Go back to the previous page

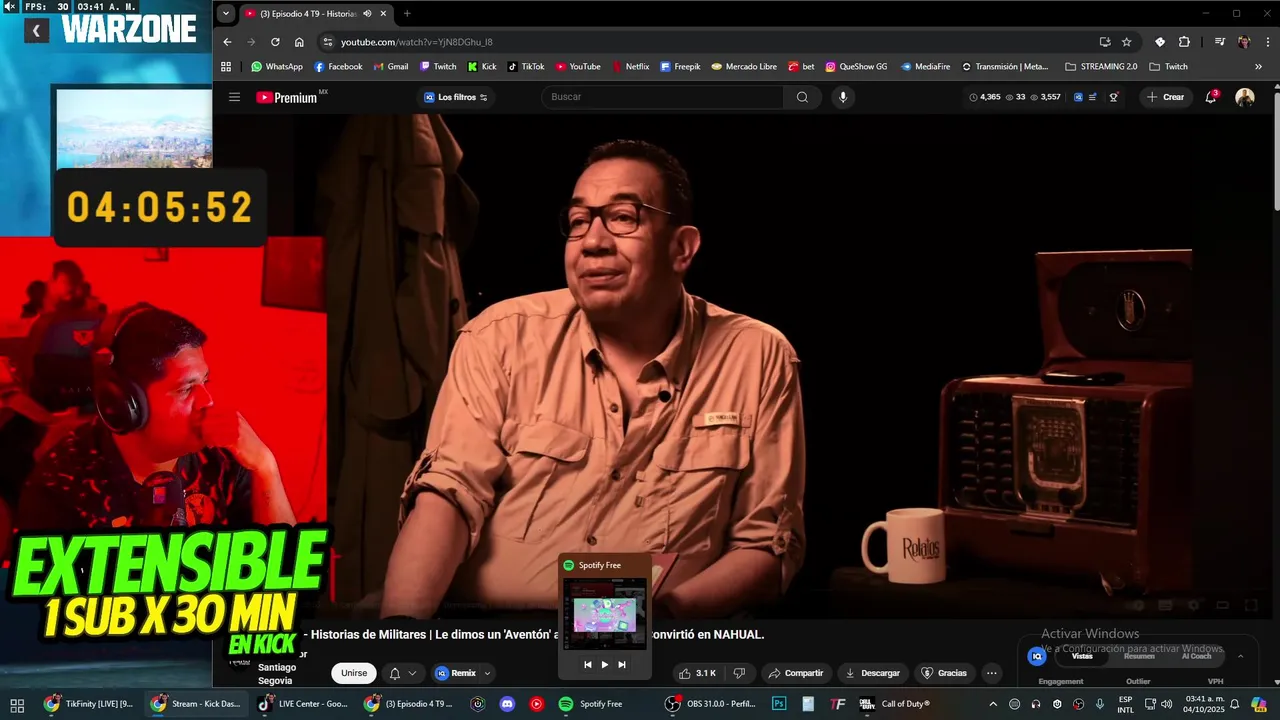(227, 42)
